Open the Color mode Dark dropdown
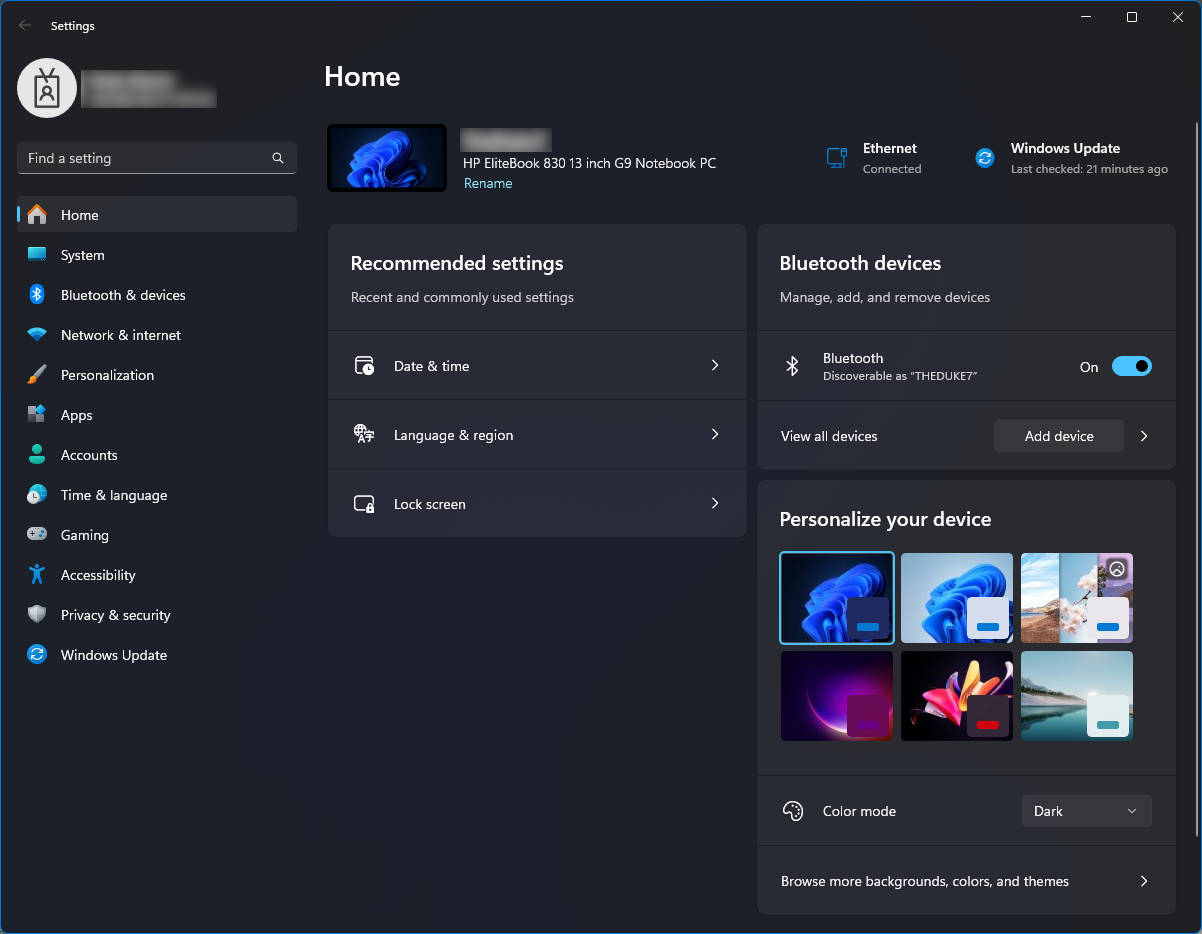Image resolution: width=1202 pixels, height=934 pixels. click(x=1087, y=811)
